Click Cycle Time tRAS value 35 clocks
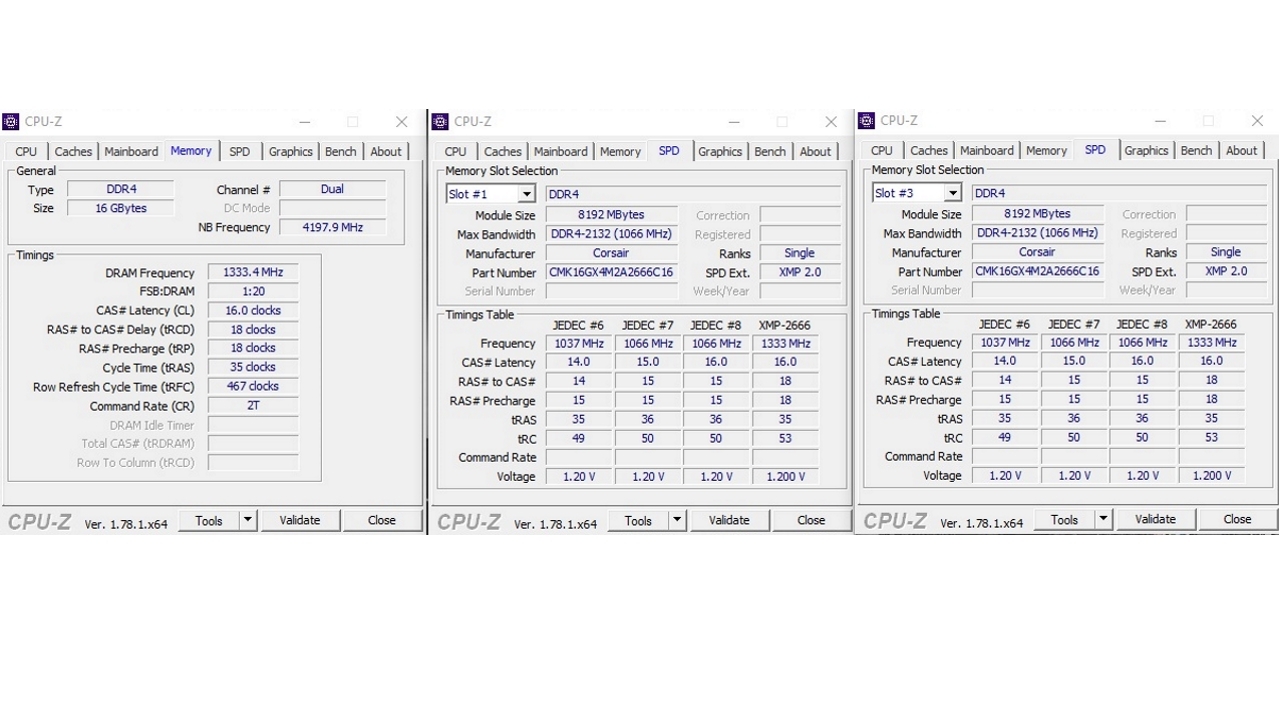 [x=253, y=367]
